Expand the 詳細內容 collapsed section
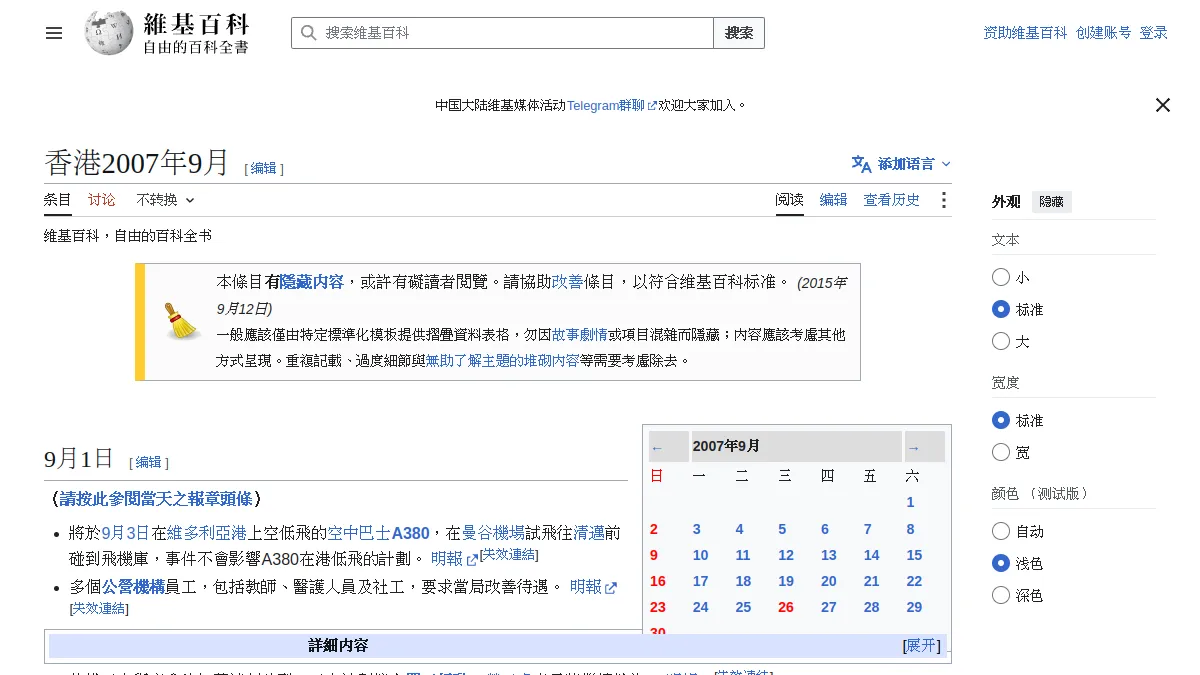Screen dimensions: 1200x675 (922, 646)
